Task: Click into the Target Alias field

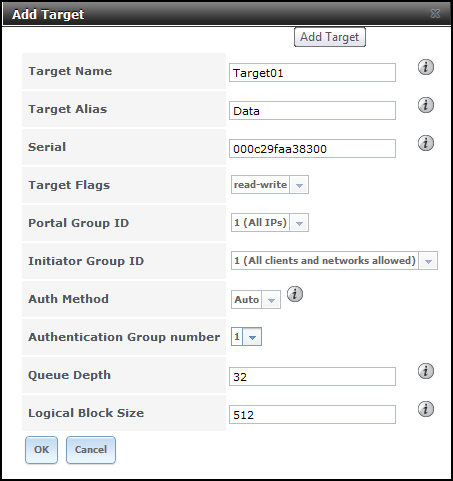Action: pyautogui.click(x=312, y=111)
